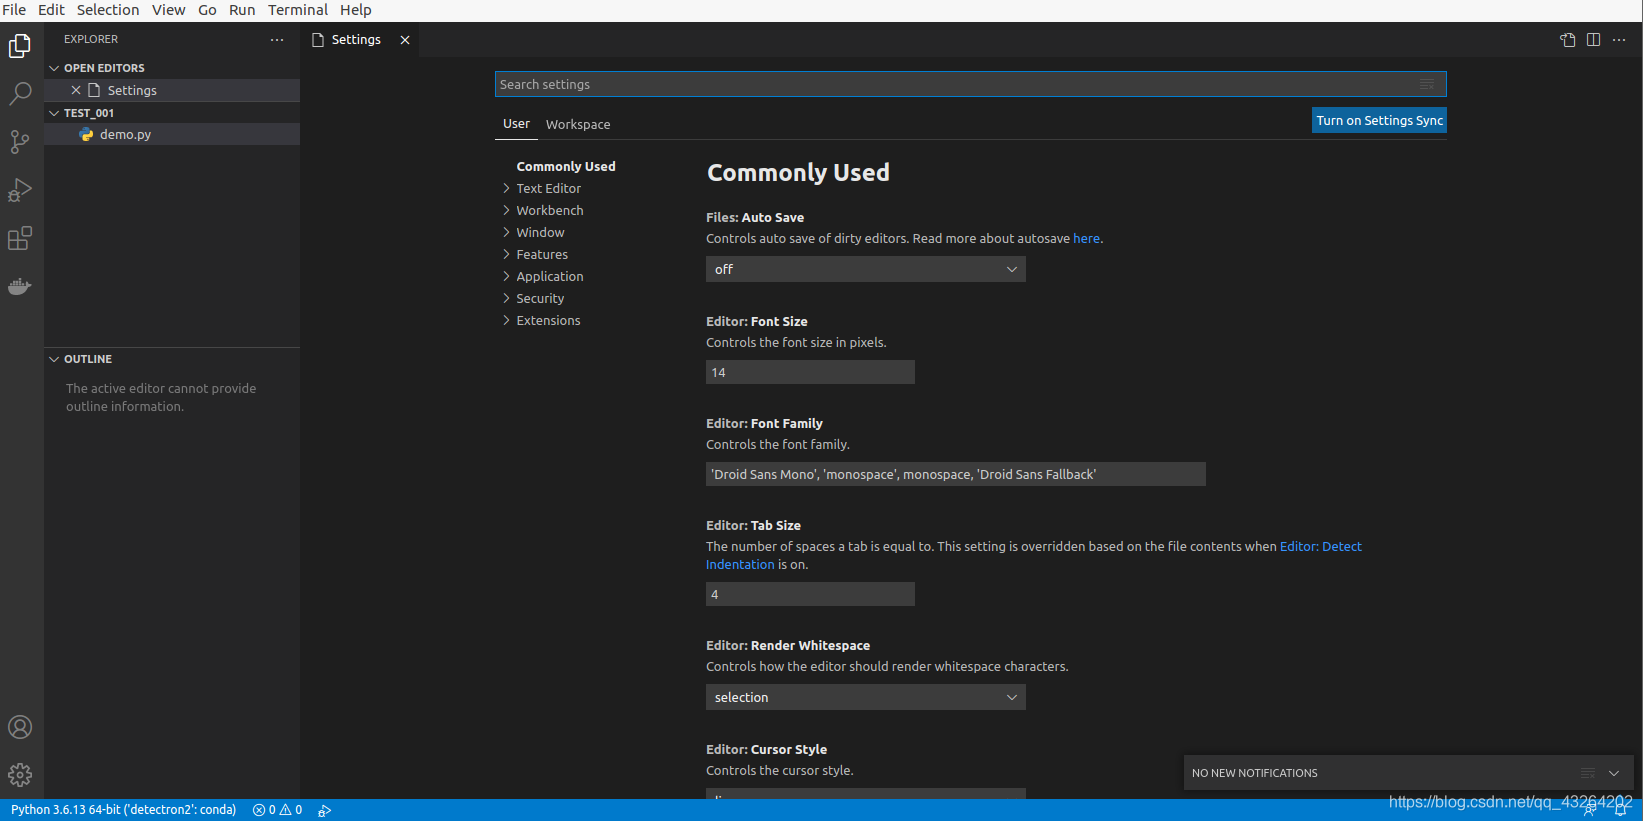Select Commonly Used settings category
This screenshot has width=1643, height=821.
pos(566,166)
